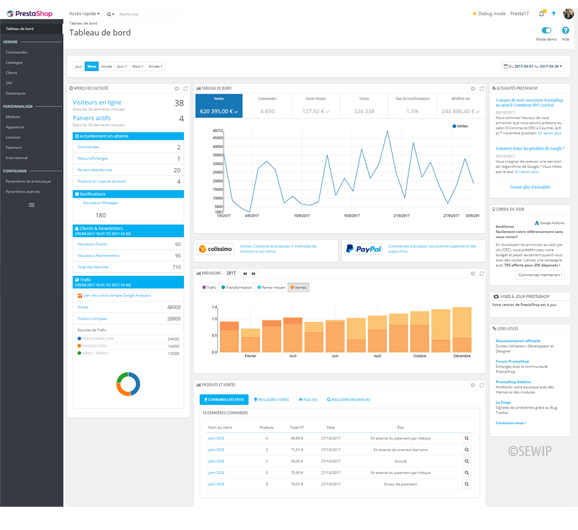Select the Année period button
Viewport: 578px width, 530px height.
(107, 66)
